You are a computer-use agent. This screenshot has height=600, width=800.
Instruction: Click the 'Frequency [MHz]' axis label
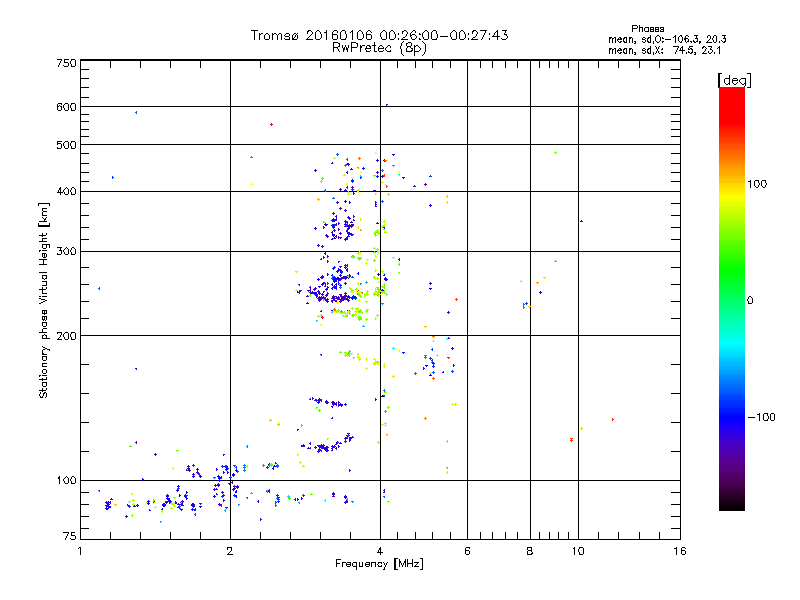pos(379,564)
